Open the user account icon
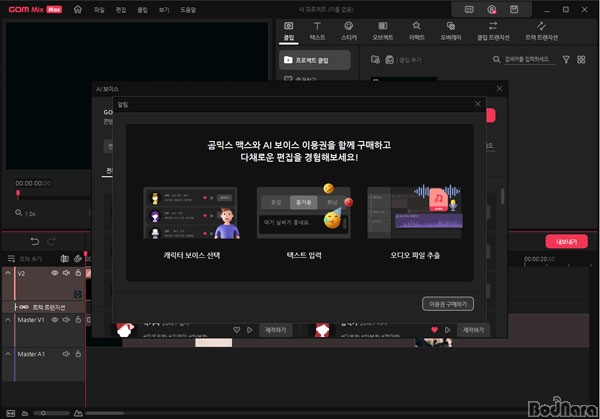 (491, 10)
